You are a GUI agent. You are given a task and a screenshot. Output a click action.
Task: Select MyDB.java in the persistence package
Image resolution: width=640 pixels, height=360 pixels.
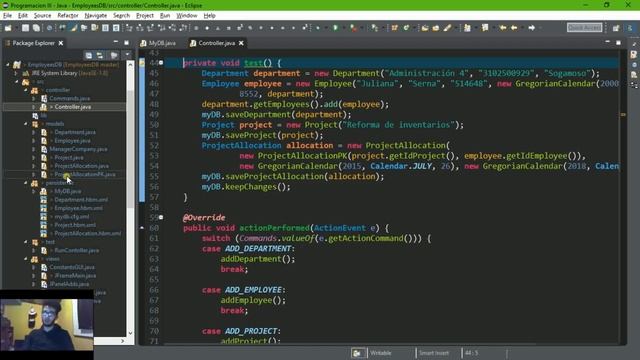point(67,191)
